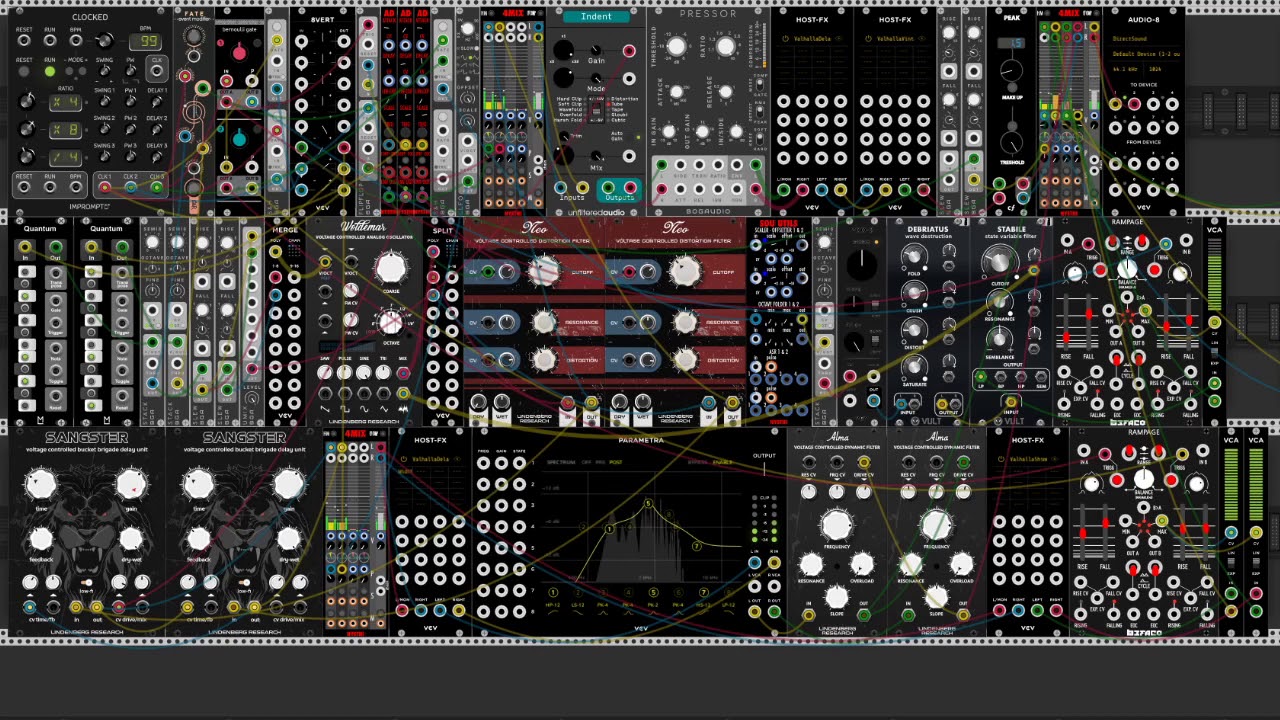Click the FREQUENCY knob on the right Alma
Viewport: 1280px width, 720px height.
coord(937,524)
